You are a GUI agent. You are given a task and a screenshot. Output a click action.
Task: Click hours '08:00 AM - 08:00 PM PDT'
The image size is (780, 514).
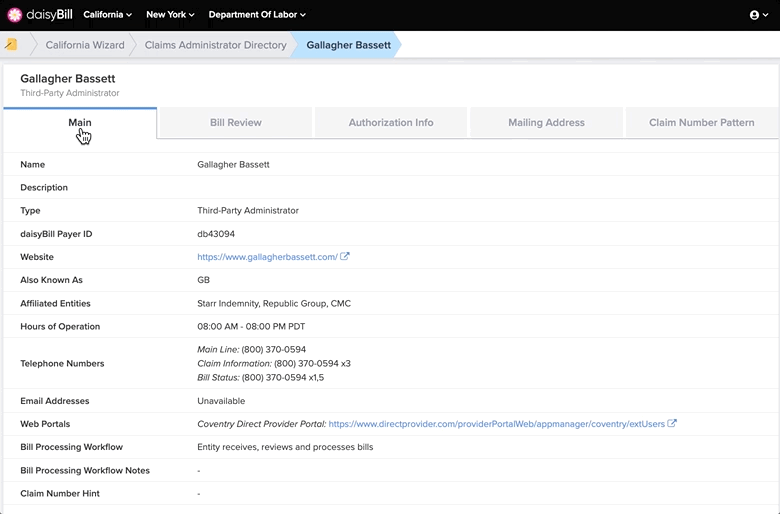click(251, 326)
